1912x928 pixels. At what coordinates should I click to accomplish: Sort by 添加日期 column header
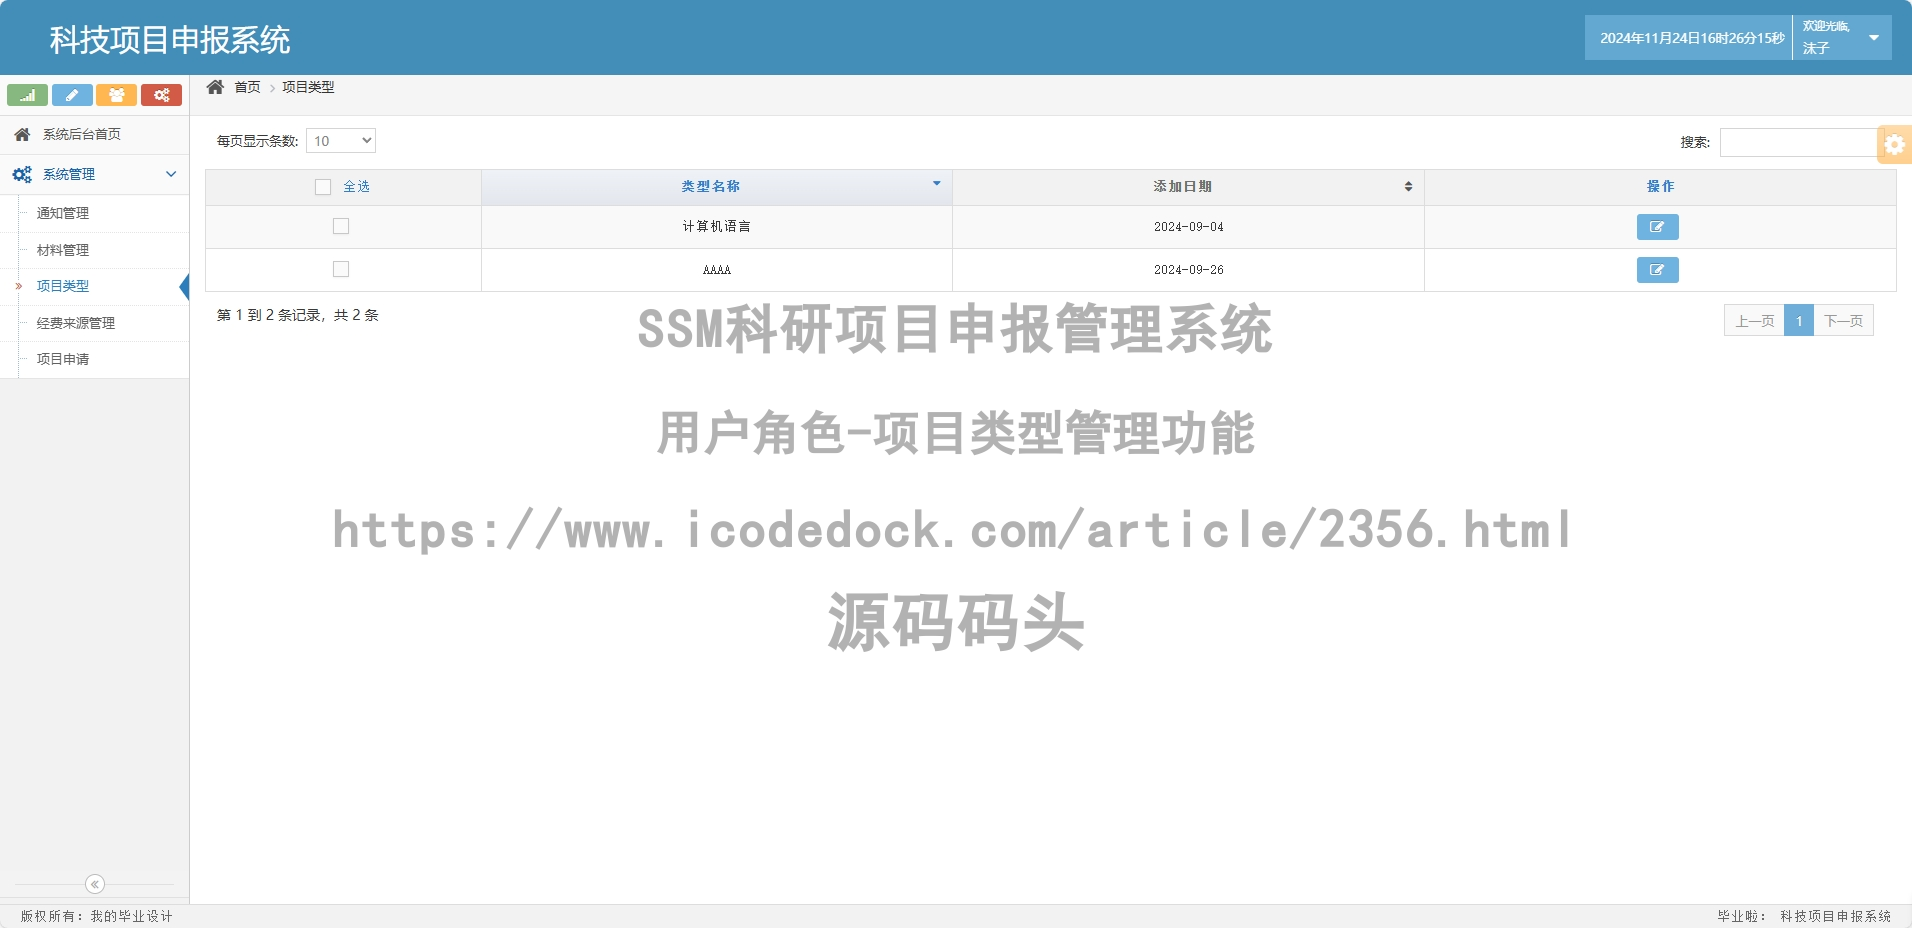pos(1188,187)
